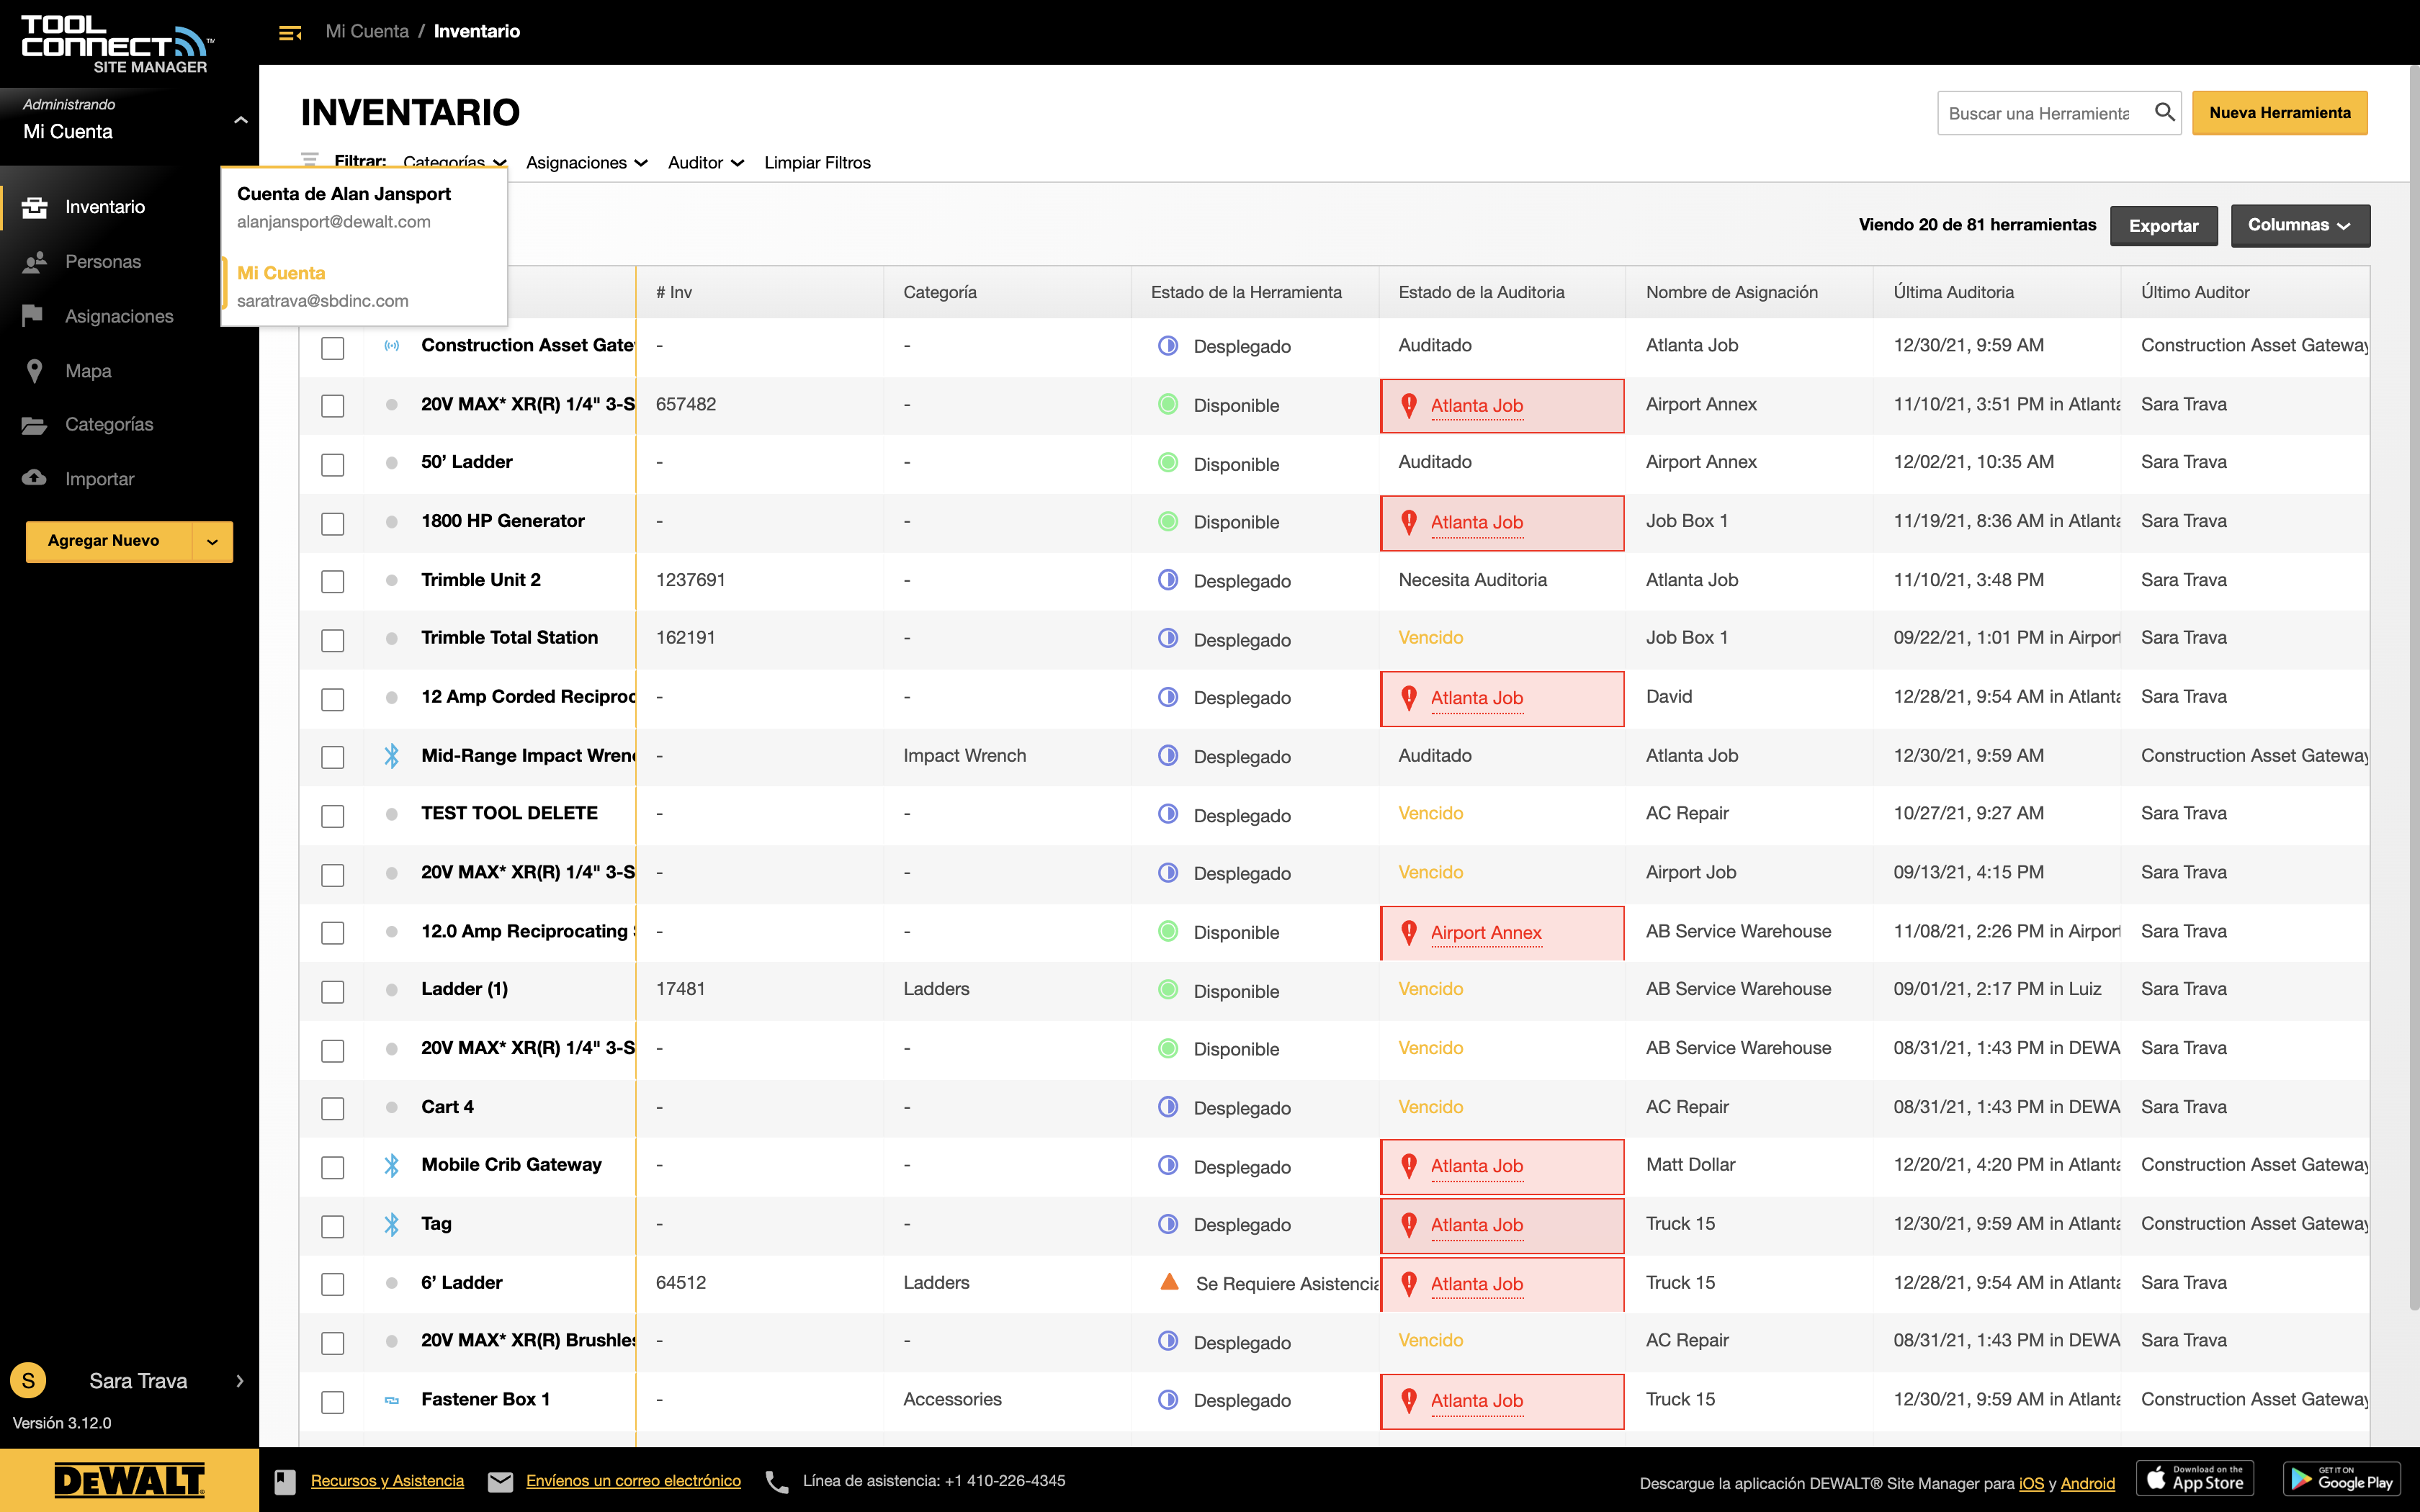2420x1512 pixels.
Task: Click Disponible green status icon for 50' Ladder
Action: 1168,463
